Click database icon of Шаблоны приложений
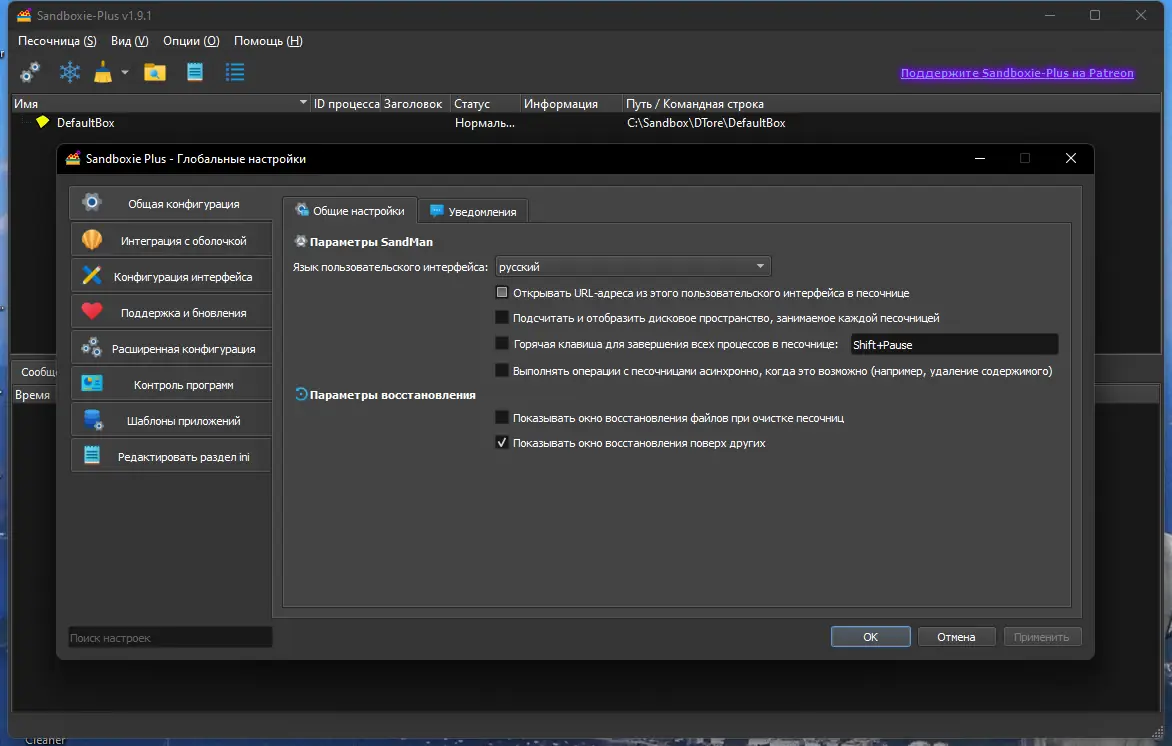 [93, 419]
